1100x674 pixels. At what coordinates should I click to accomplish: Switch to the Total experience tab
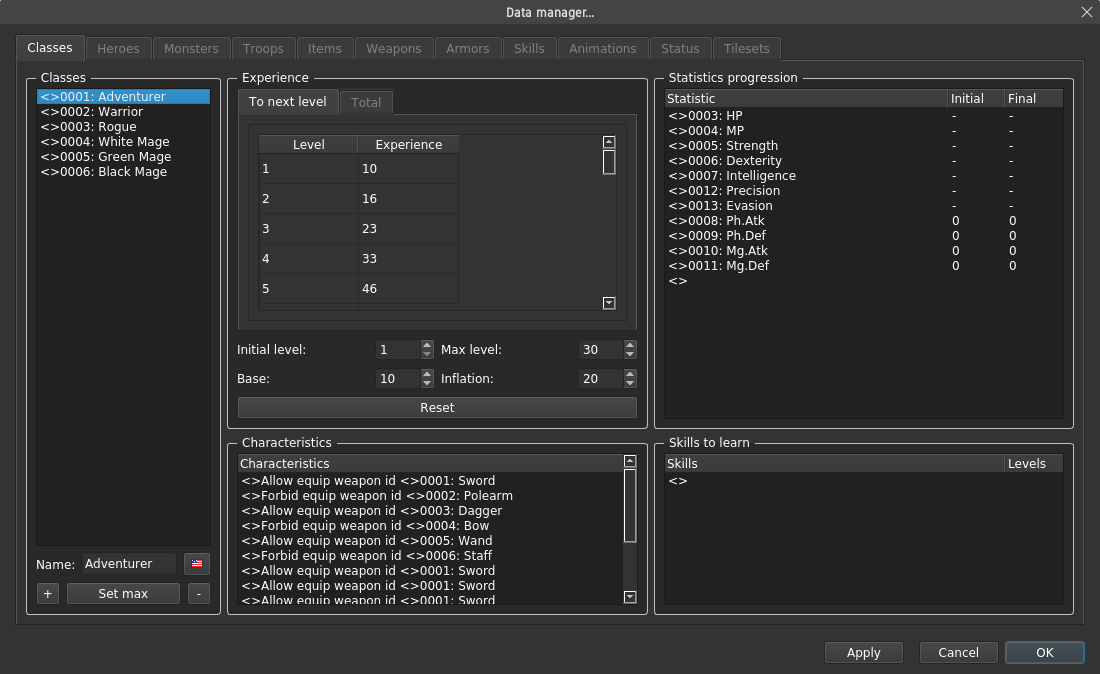tap(366, 102)
